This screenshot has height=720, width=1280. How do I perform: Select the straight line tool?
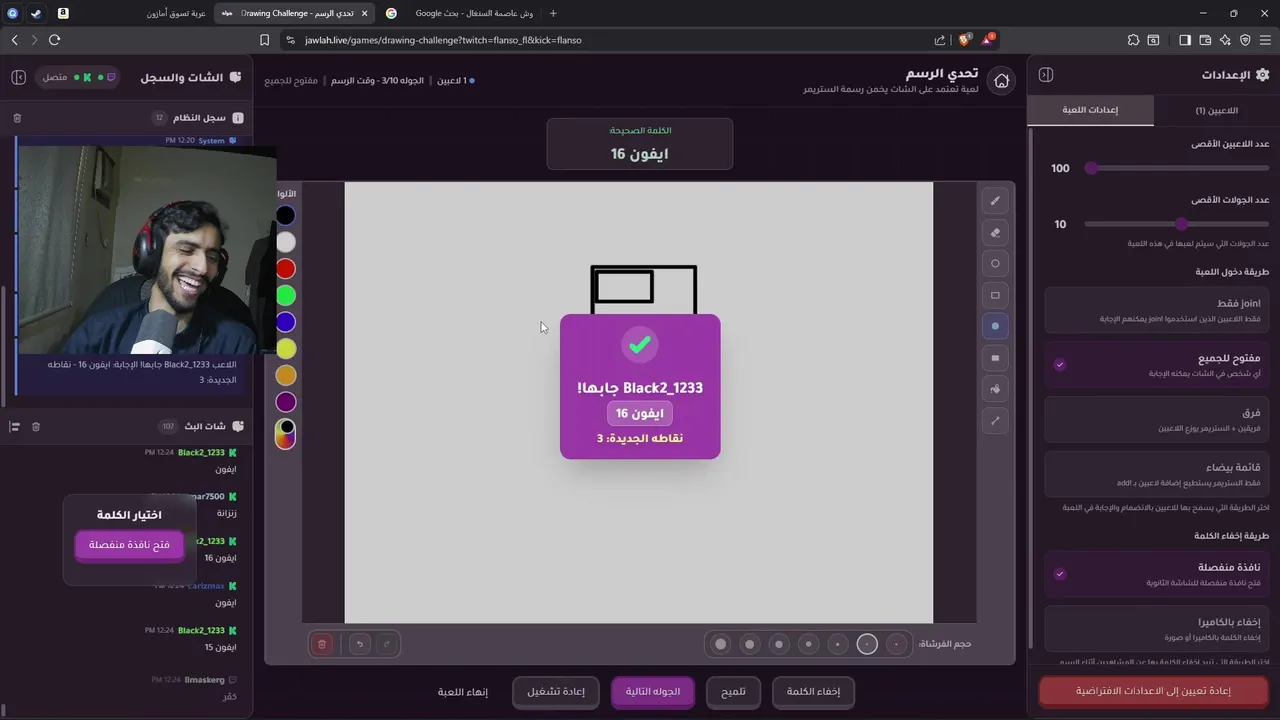995,421
